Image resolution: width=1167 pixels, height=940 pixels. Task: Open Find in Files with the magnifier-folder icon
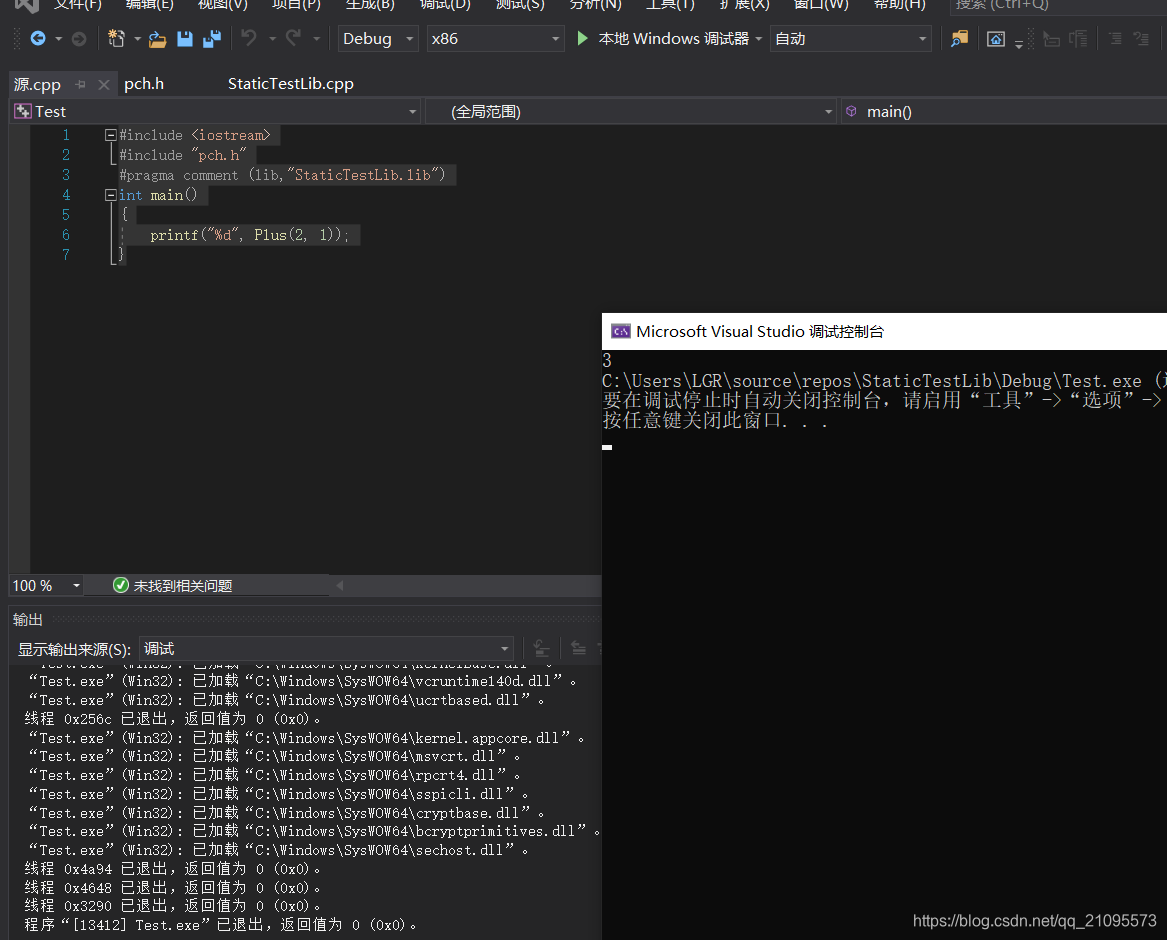tap(959, 38)
